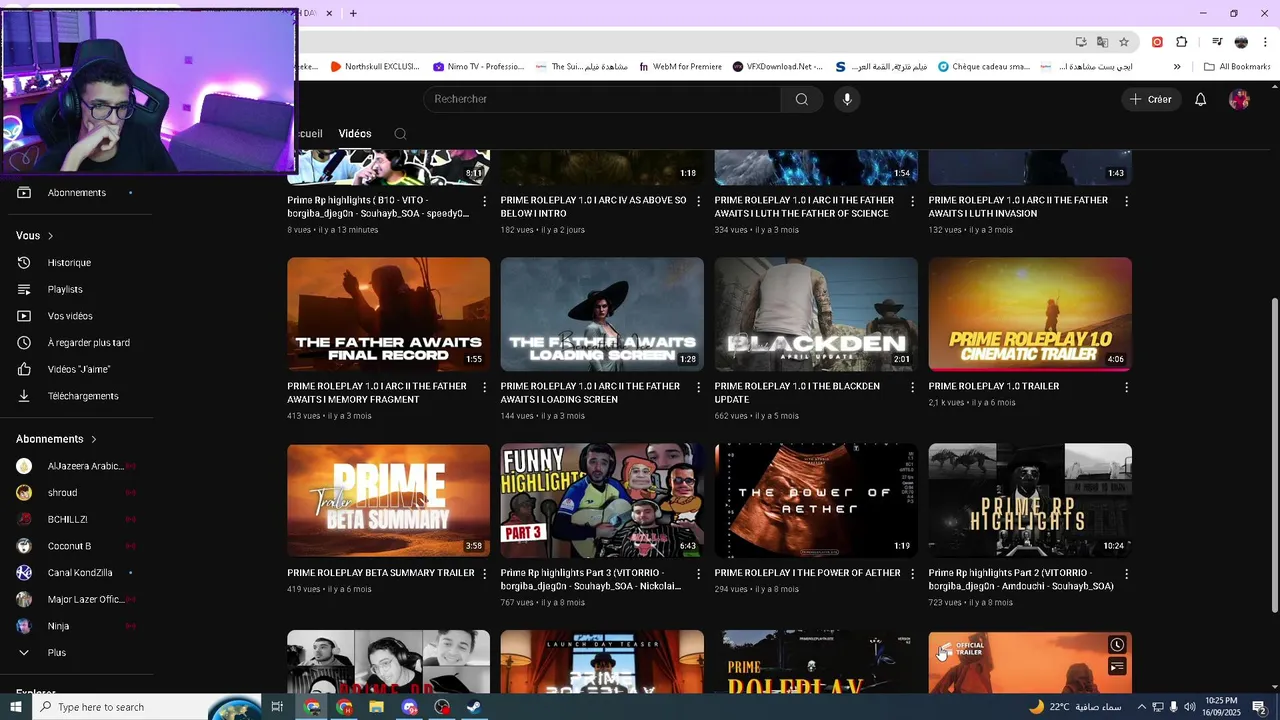Click the Historique clock icon in sidebar
This screenshot has width=1280, height=720.
tap(24, 262)
